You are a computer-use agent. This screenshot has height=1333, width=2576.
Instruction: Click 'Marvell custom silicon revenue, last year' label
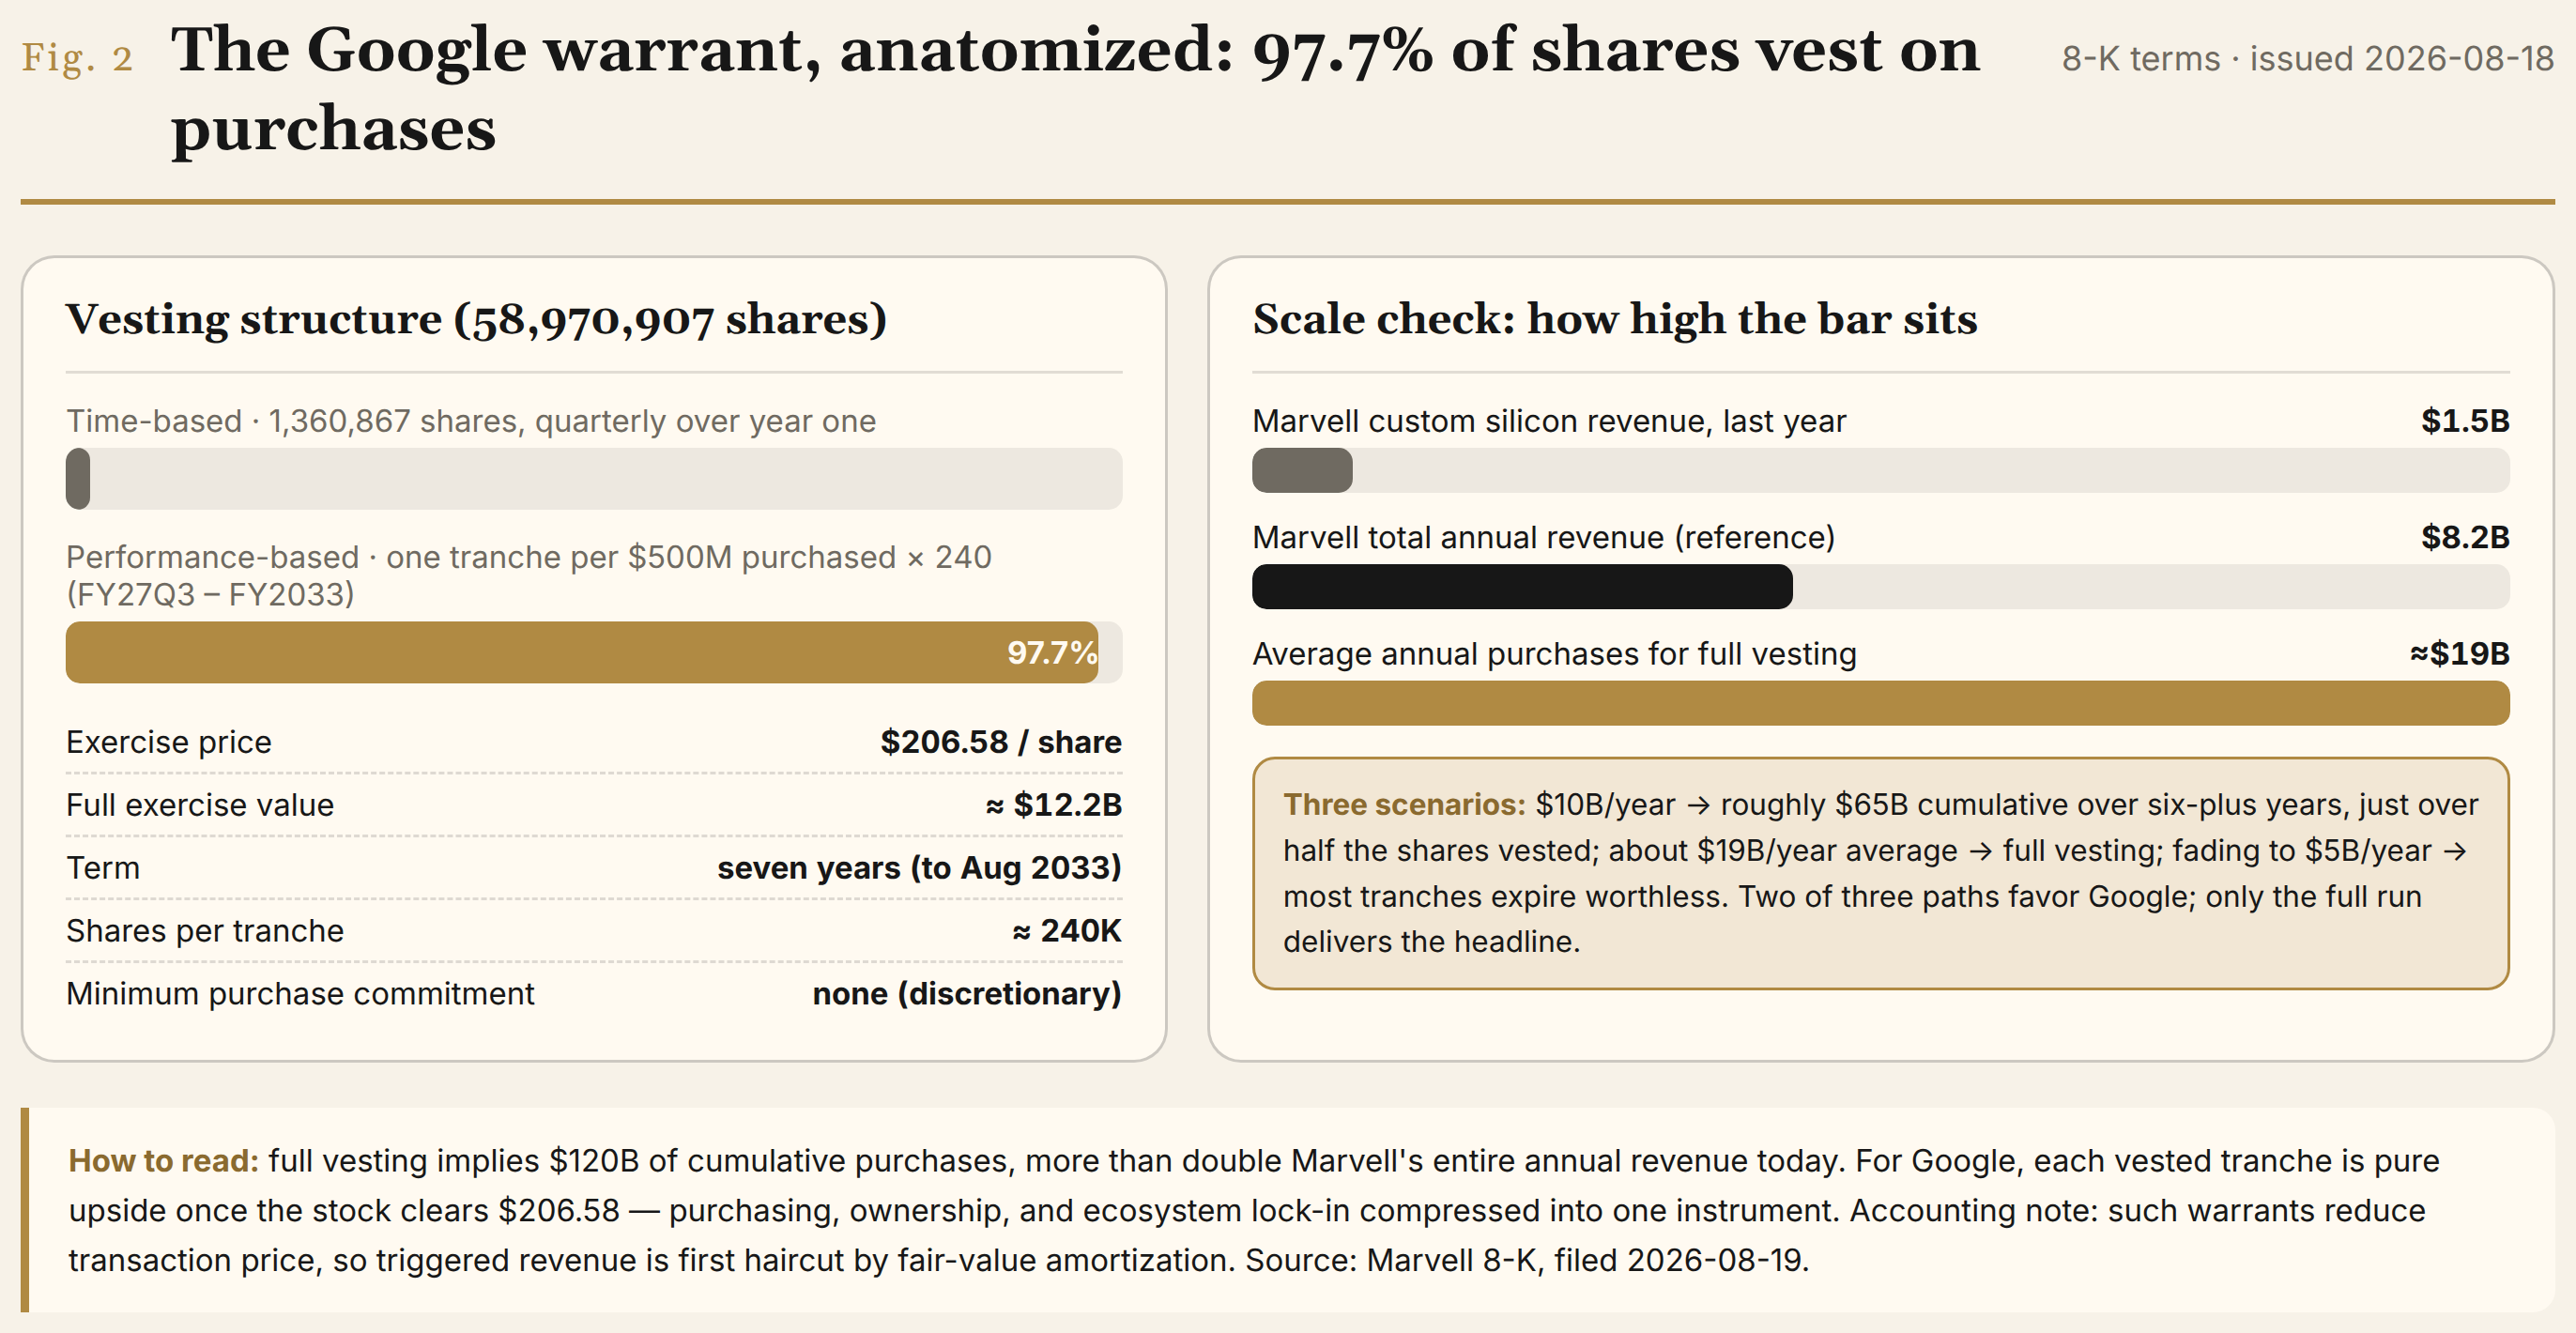(x=1549, y=421)
